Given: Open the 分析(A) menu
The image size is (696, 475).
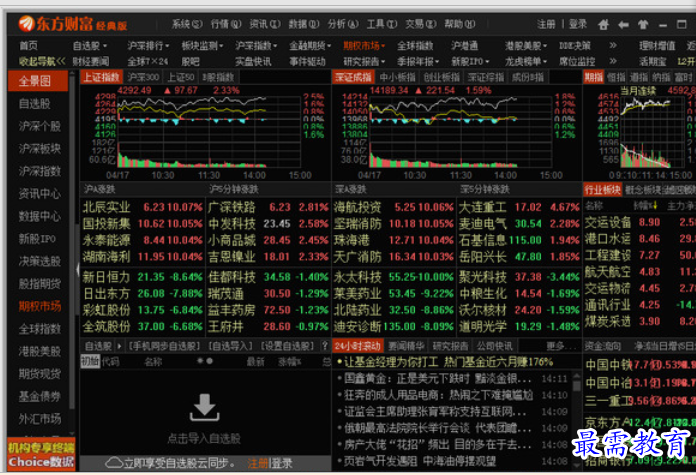Looking at the screenshot, I should (343, 24).
